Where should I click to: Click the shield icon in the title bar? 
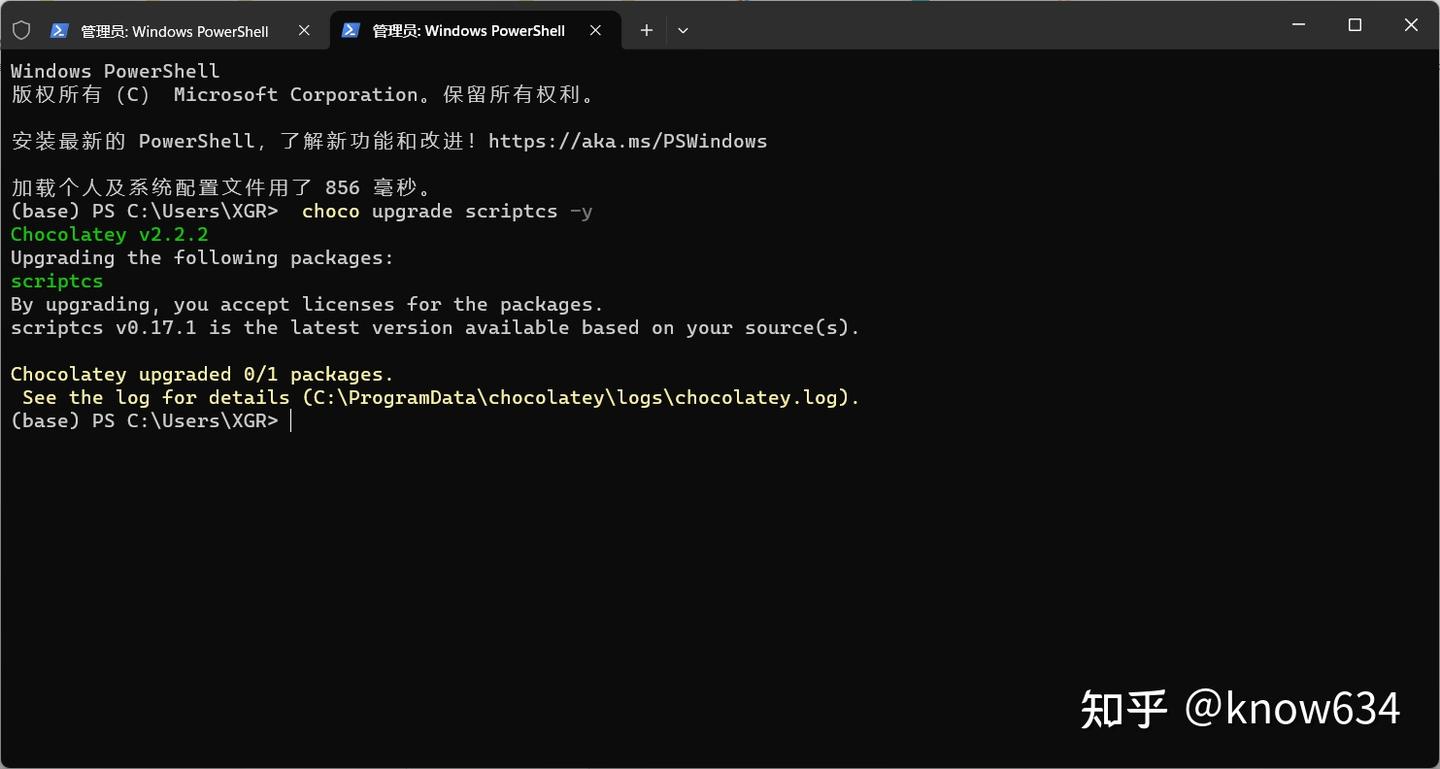tap(20, 29)
